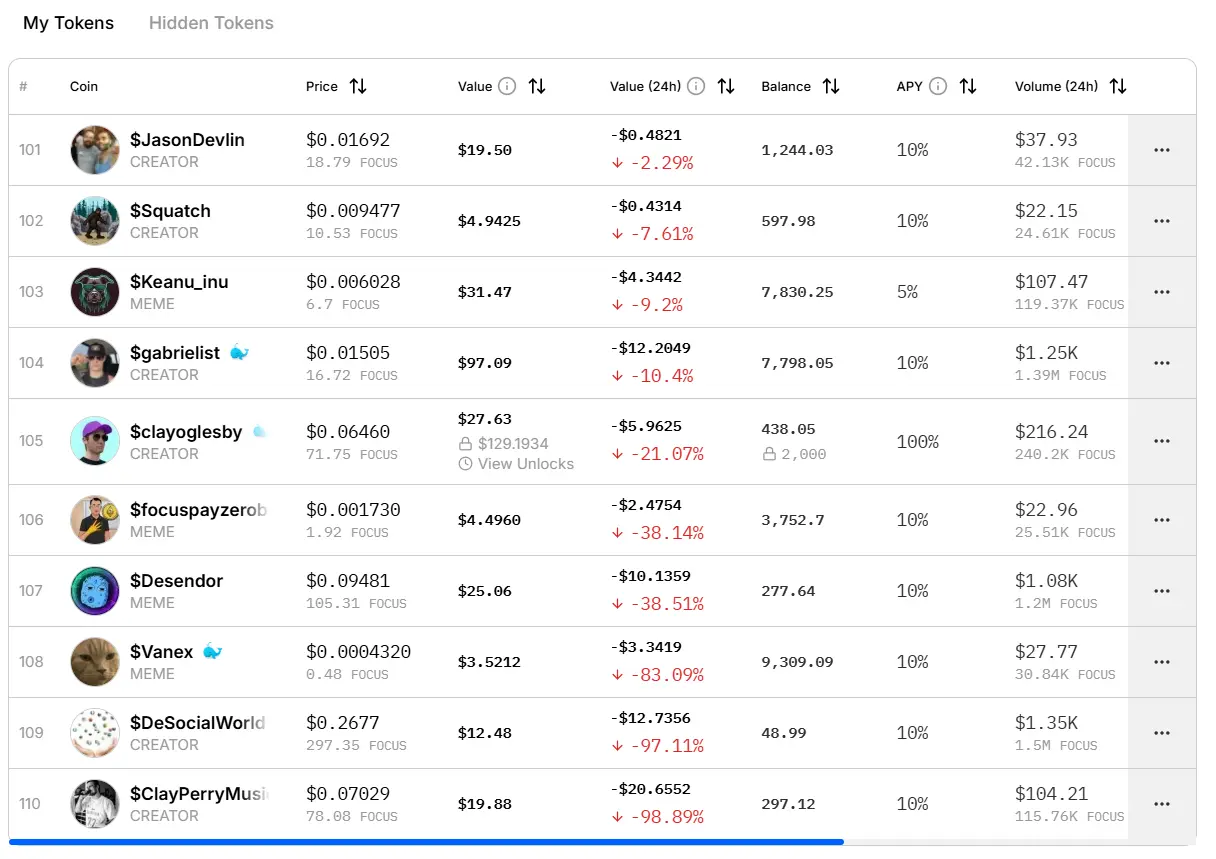Switch to Hidden Tokens tab
Screen dimensions: 1216x859
point(211,23)
